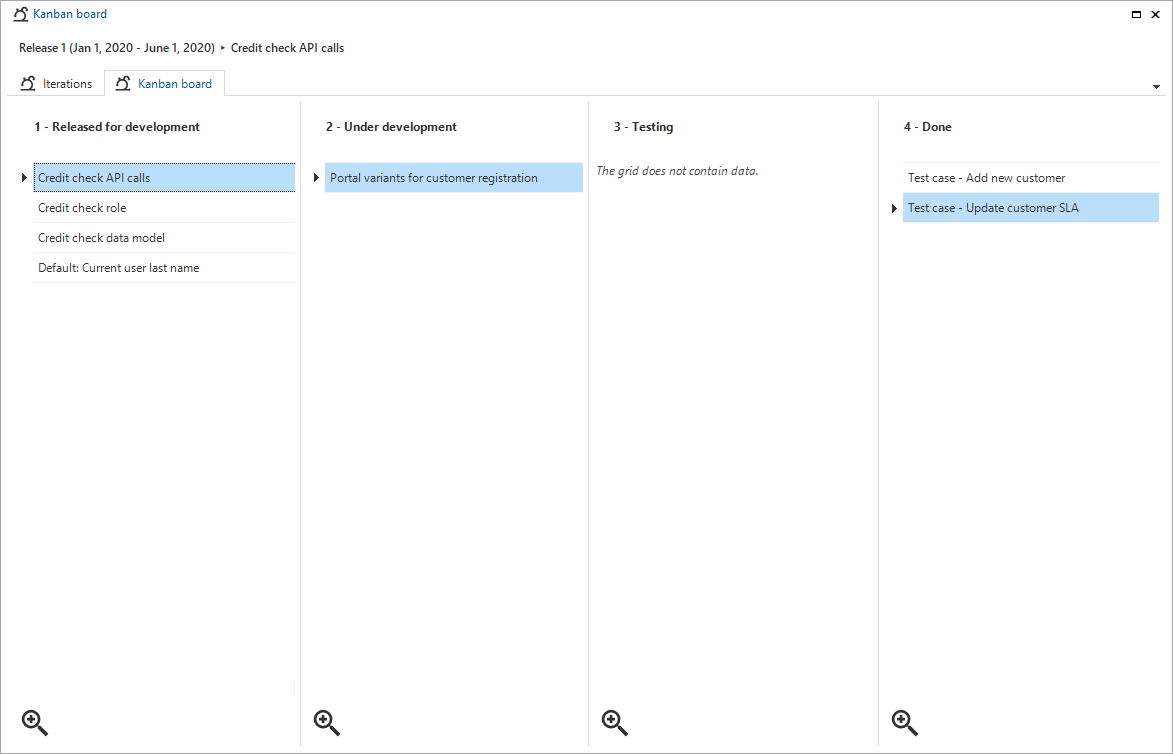
Task: Open the tab overflow dropdown arrow
Action: coord(1156,87)
